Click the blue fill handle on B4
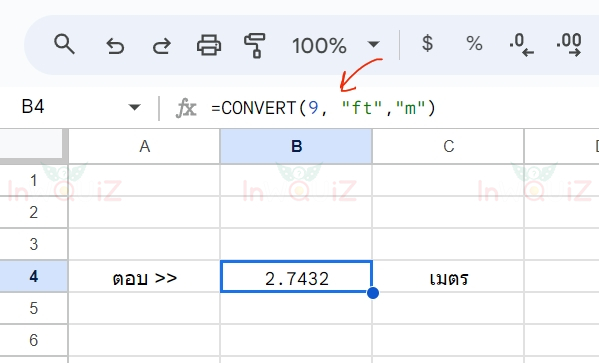This screenshot has width=599, height=363. (373, 293)
